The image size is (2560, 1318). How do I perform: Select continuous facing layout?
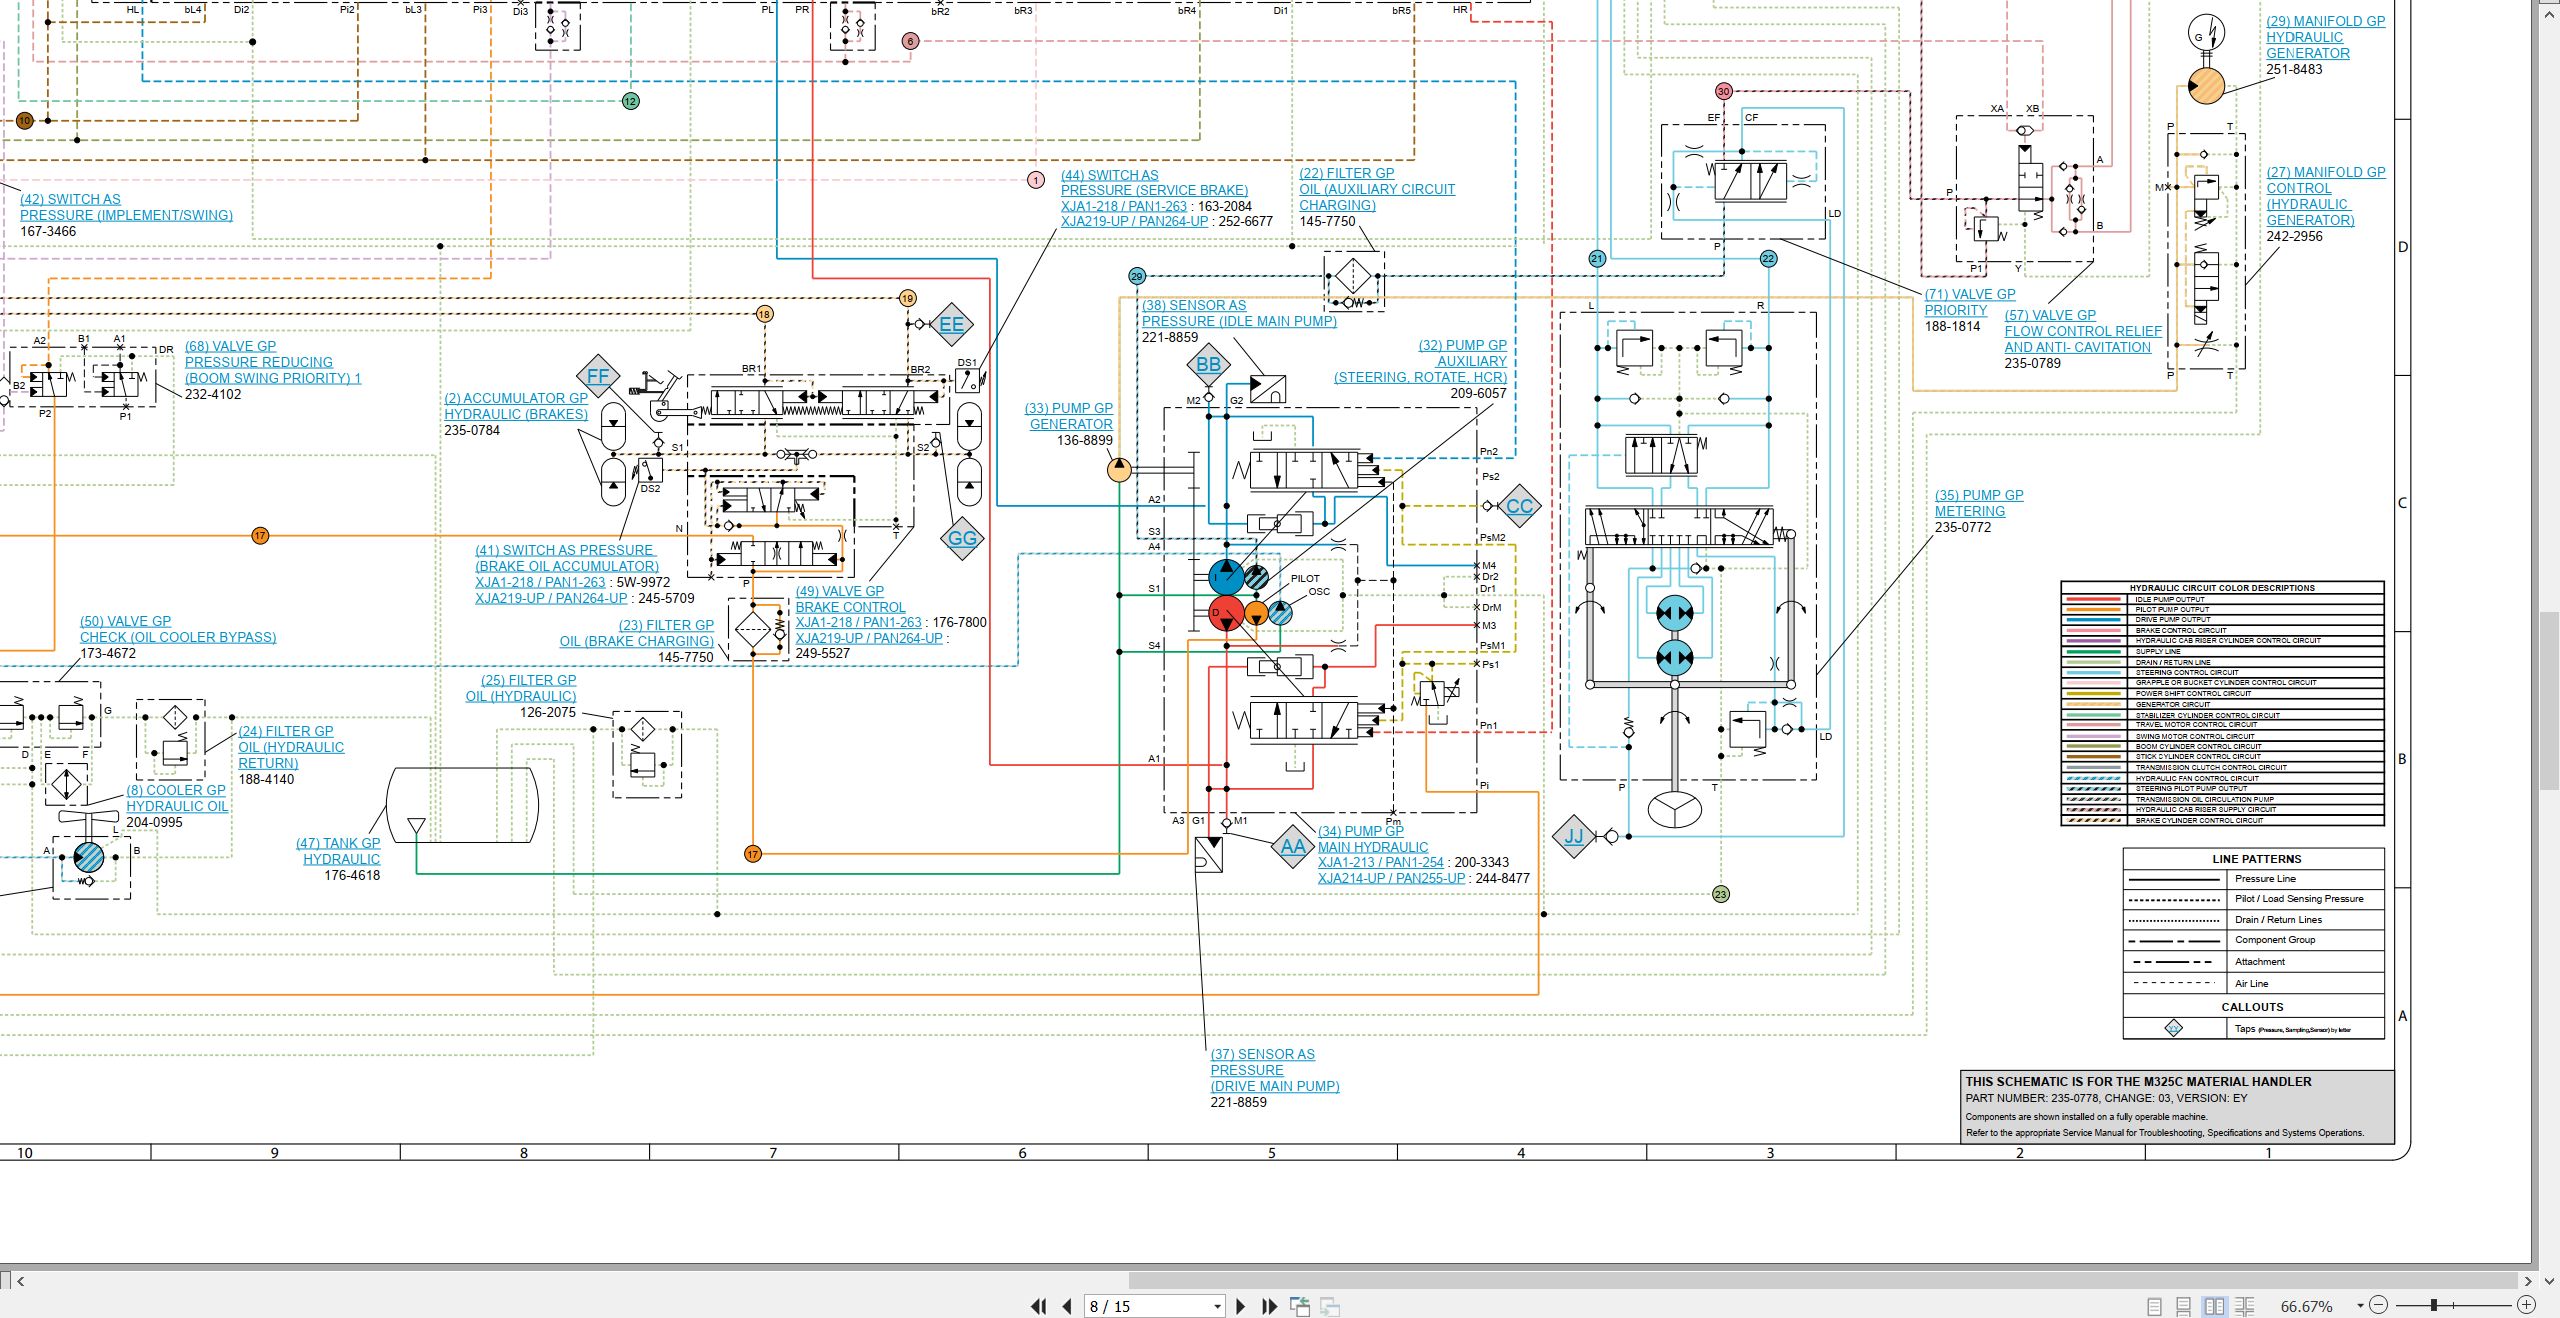2244,1306
